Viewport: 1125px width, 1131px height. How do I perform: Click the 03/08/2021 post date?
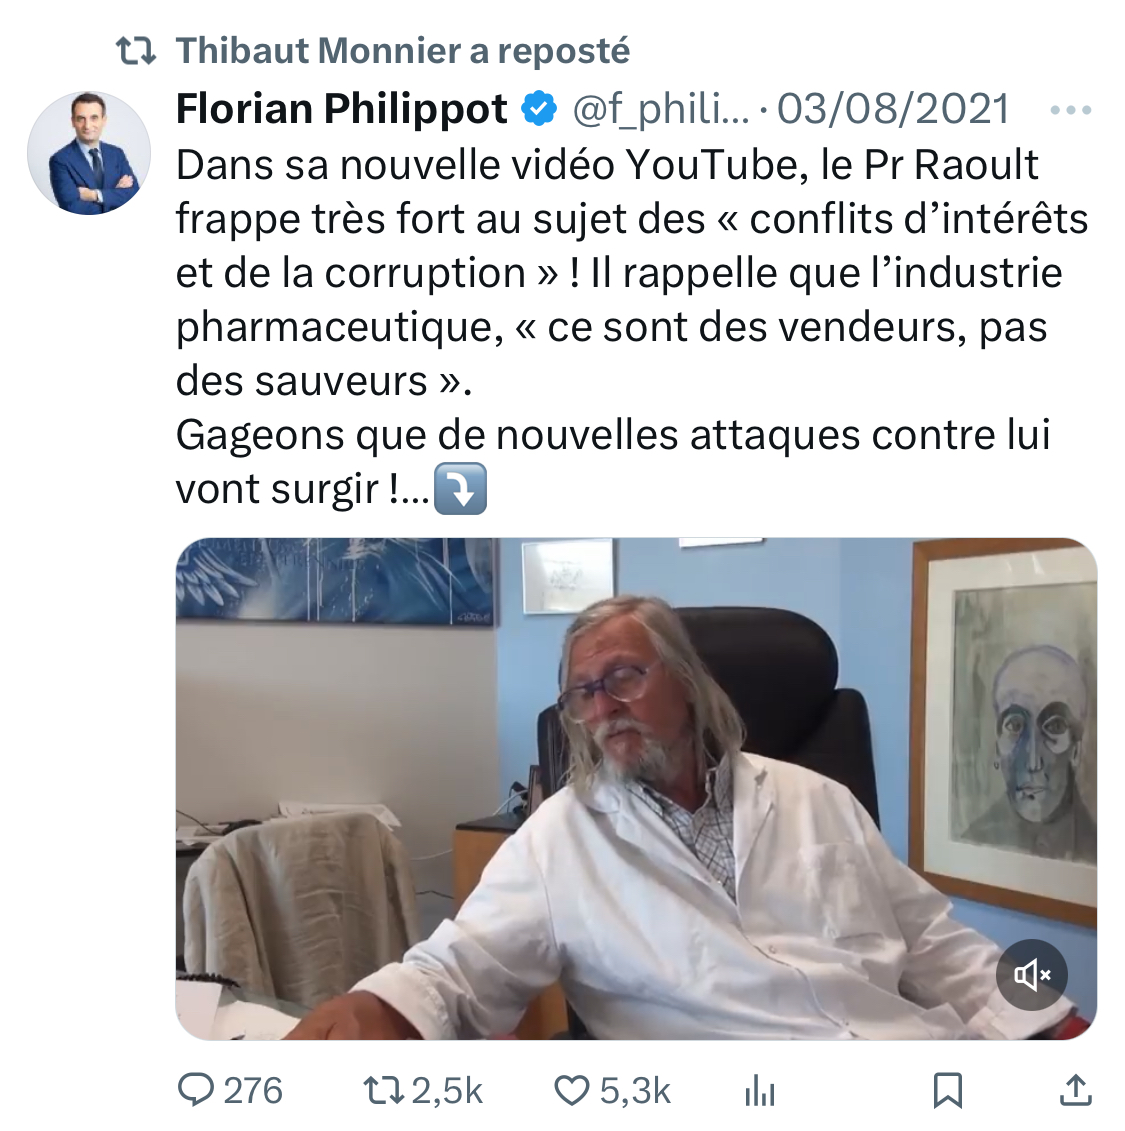[x=893, y=109]
